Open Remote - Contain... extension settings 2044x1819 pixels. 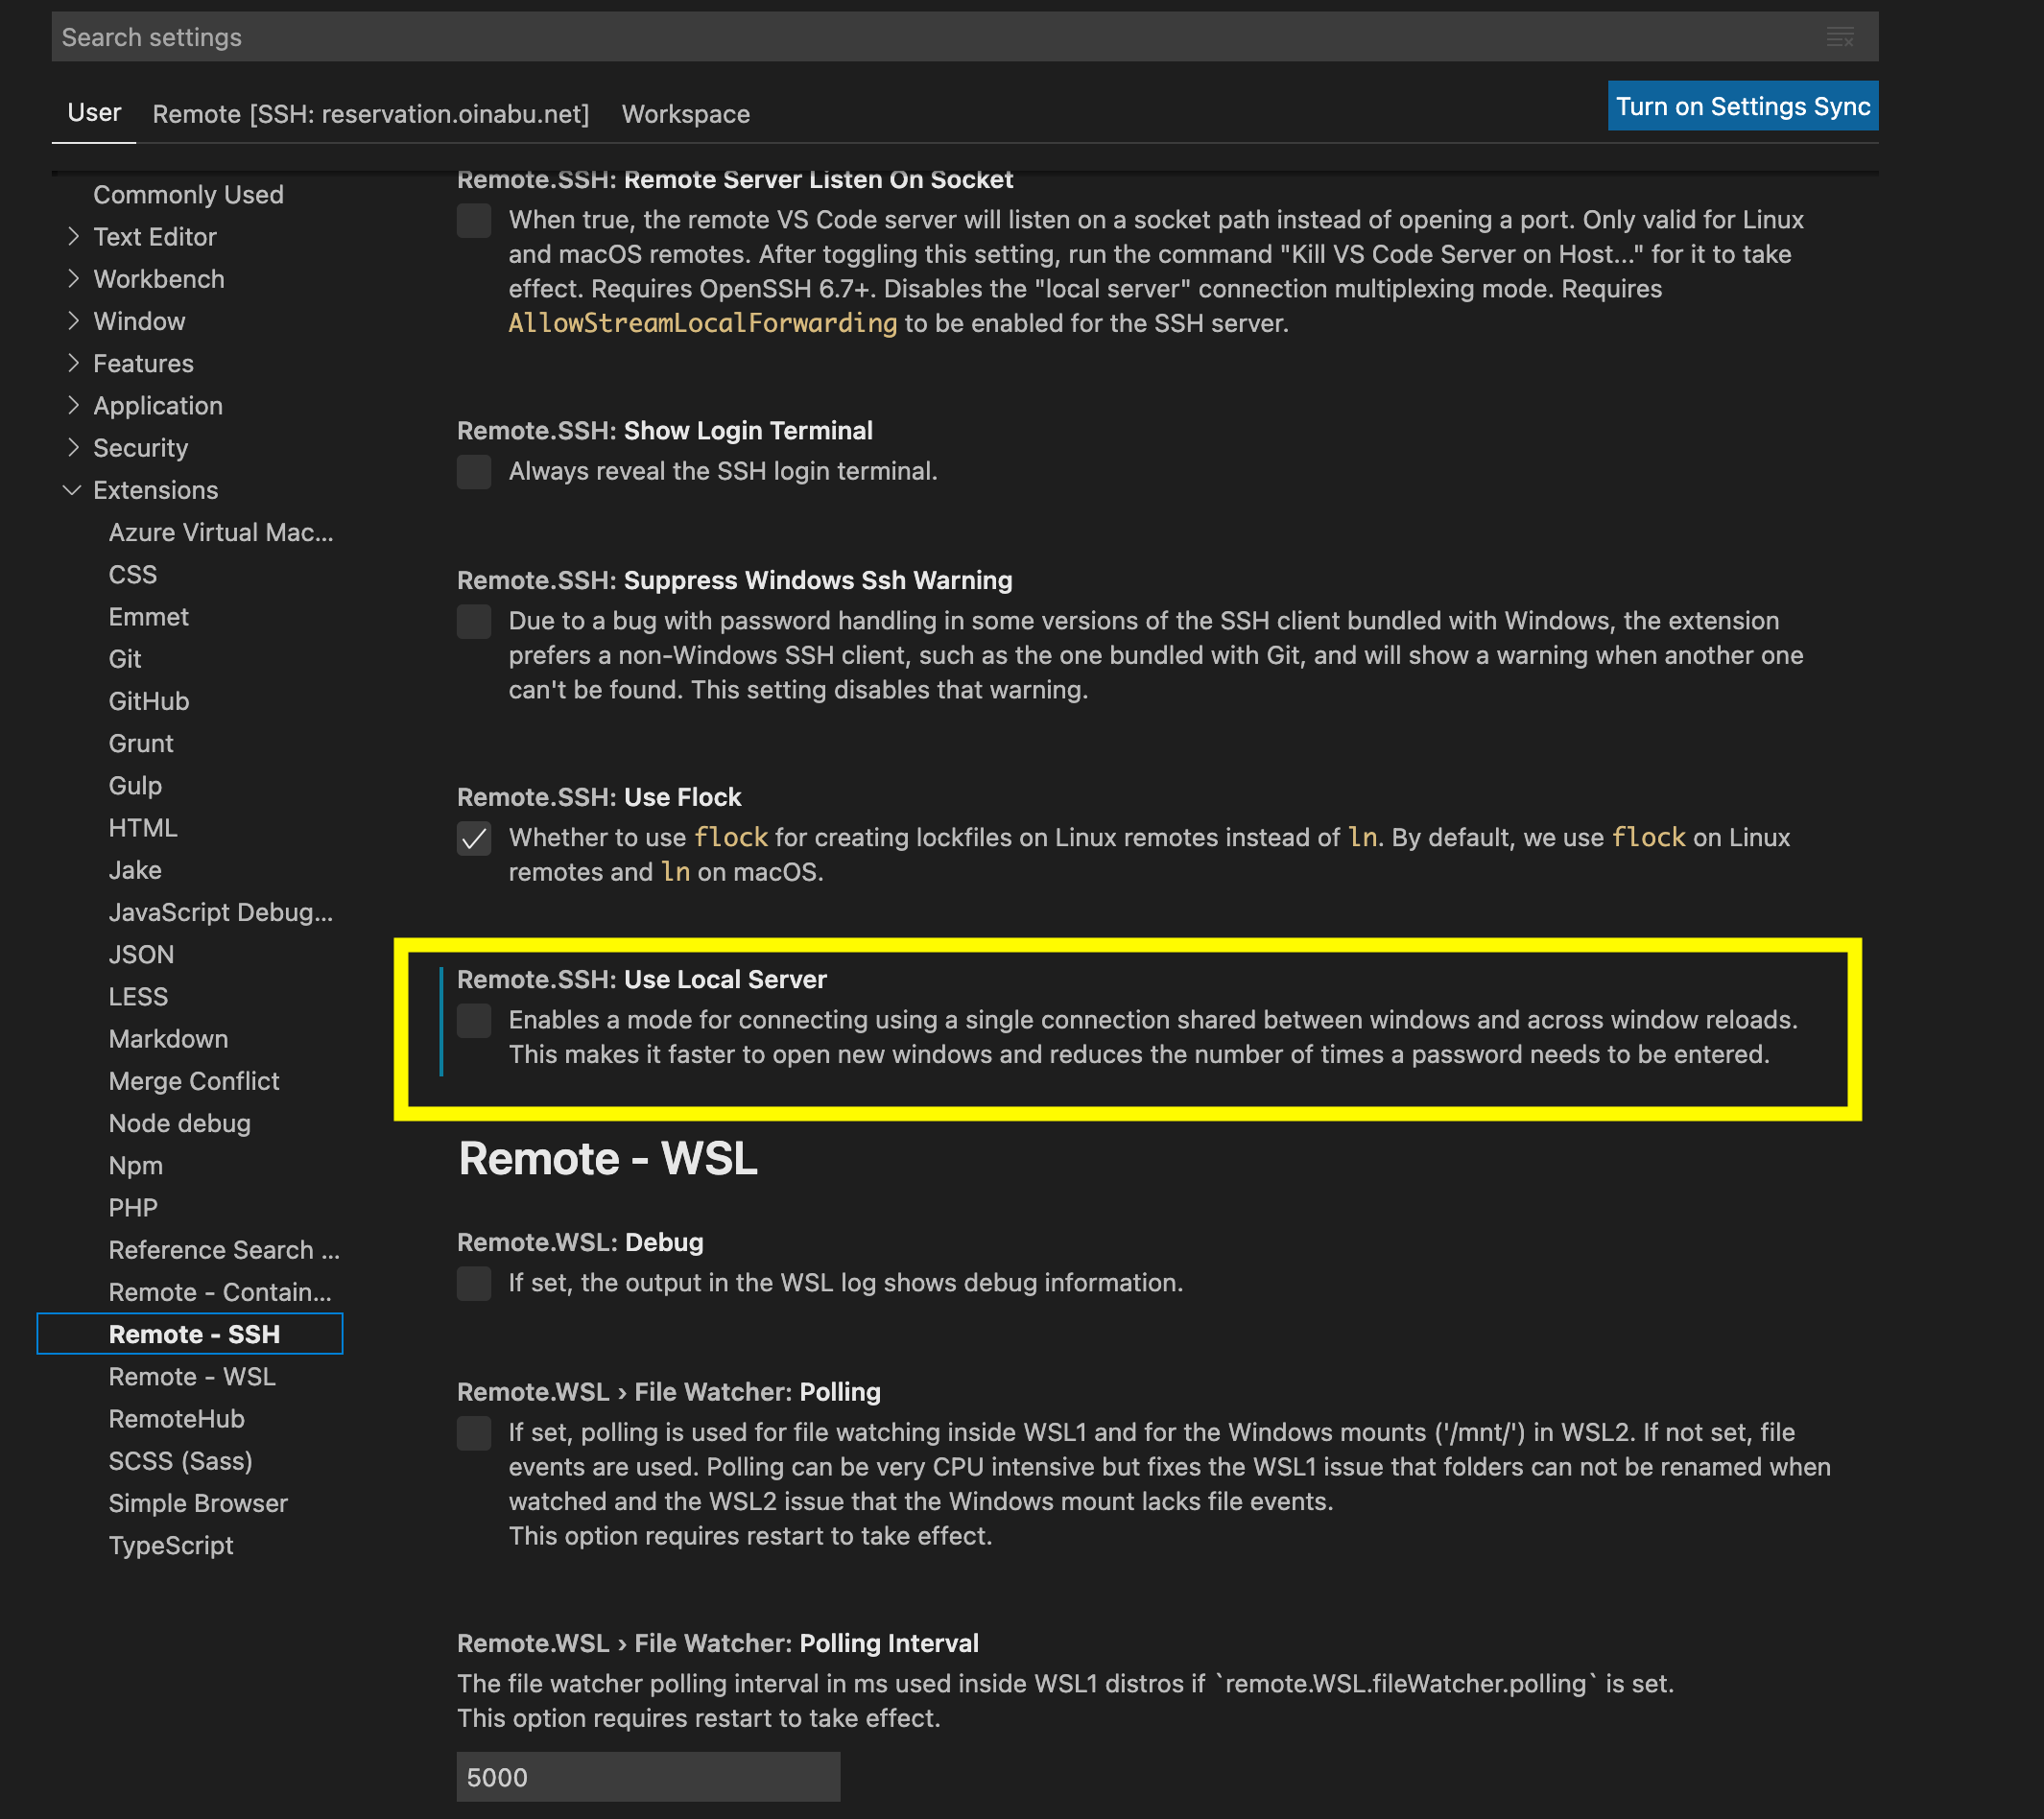[x=220, y=1292]
